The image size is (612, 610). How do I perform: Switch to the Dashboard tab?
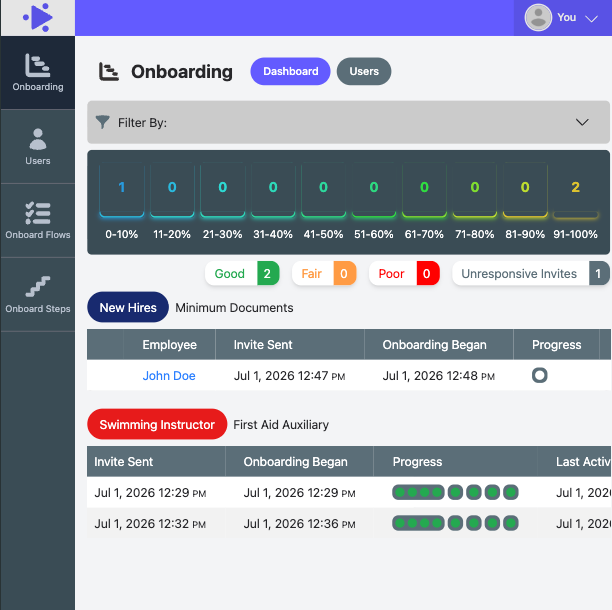tap(290, 71)
